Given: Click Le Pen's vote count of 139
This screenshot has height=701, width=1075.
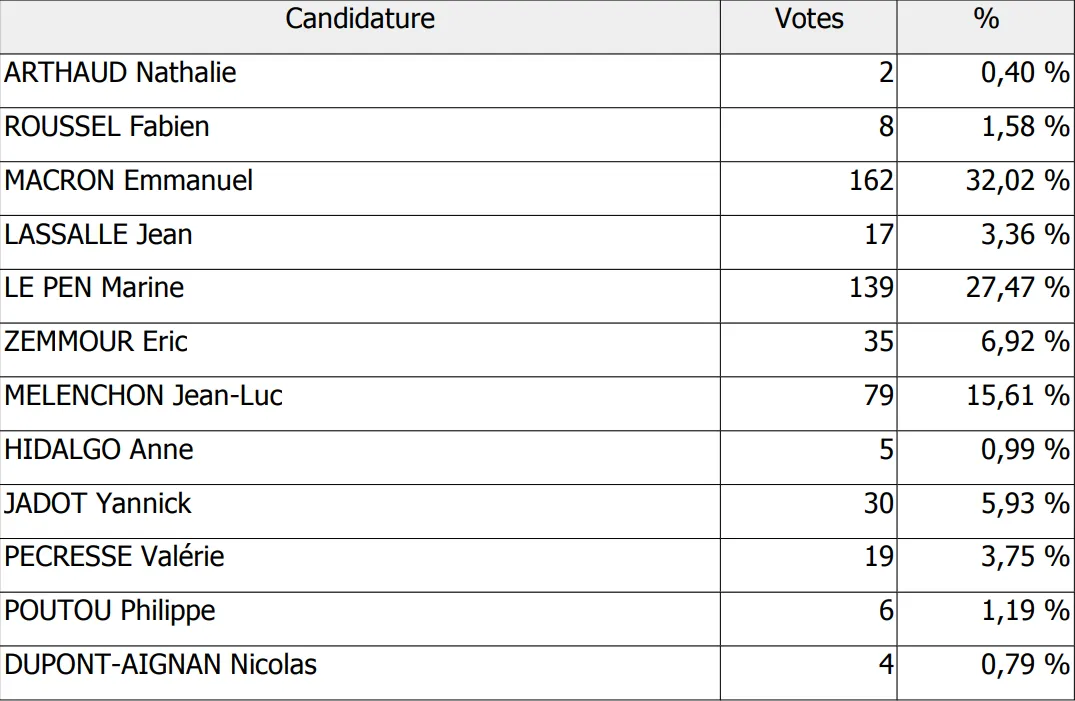Looking at the screenshot, I should coord(869,288).
